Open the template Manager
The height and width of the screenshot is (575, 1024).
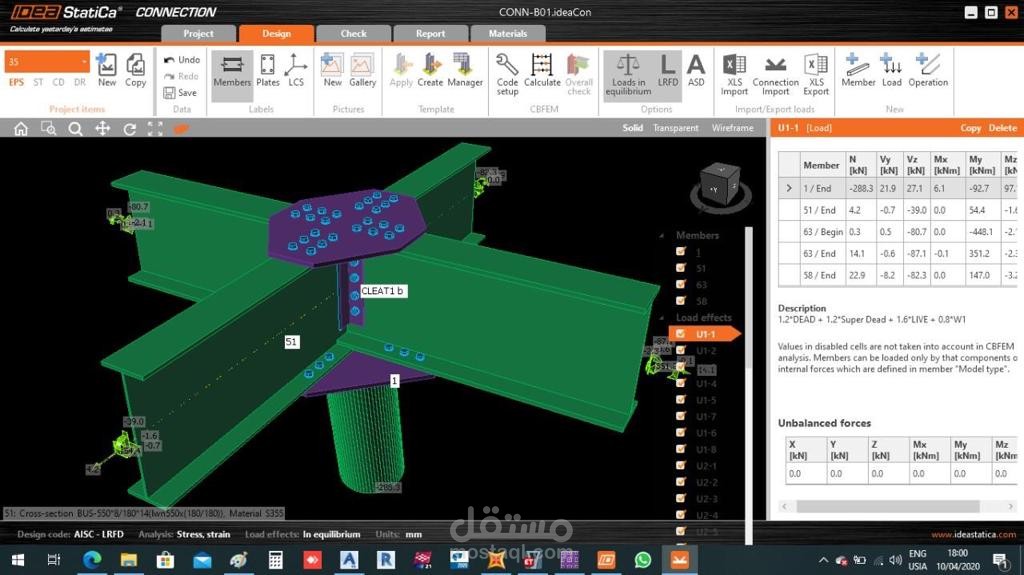pyautogui.click(x=465, y=70)
